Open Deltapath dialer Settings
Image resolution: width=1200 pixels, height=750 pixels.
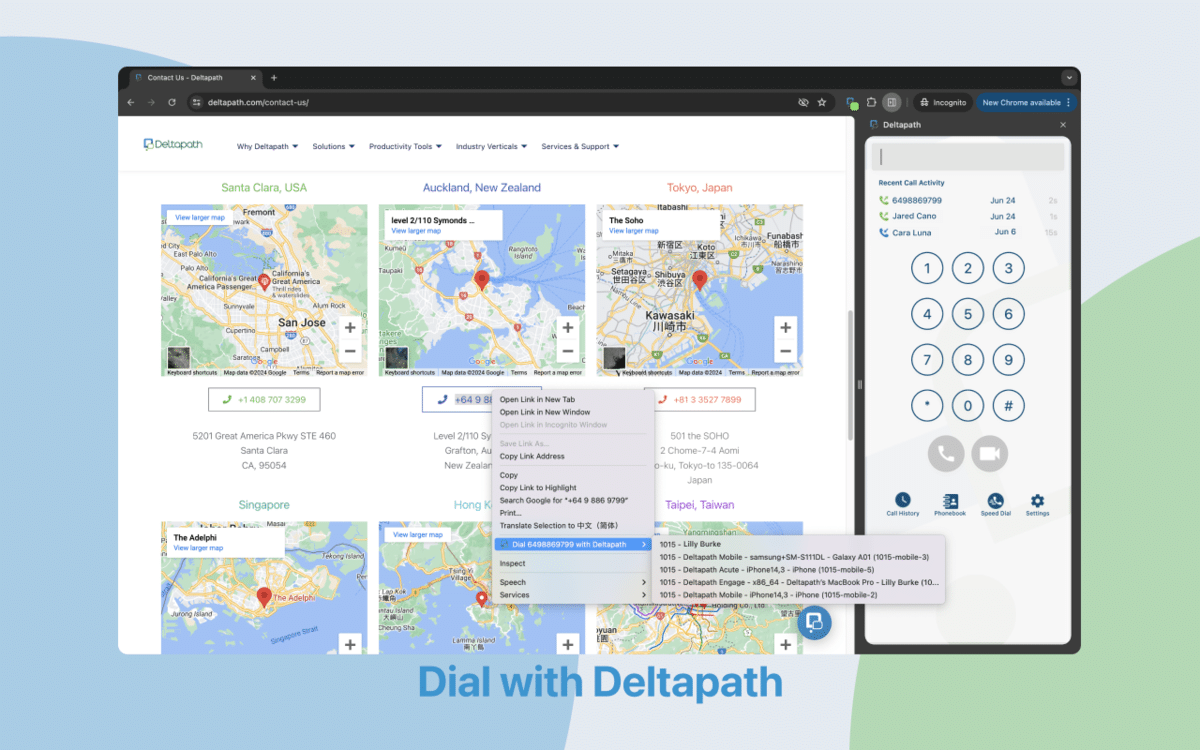(x=1037, y=504)
